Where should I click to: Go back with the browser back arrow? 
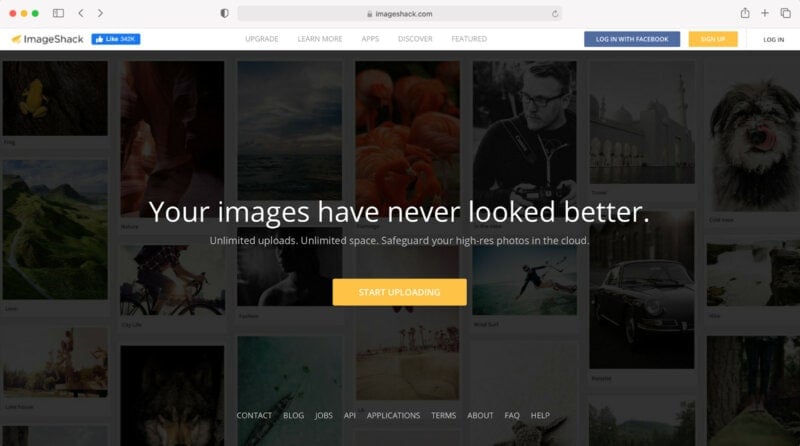click(81, 13)
